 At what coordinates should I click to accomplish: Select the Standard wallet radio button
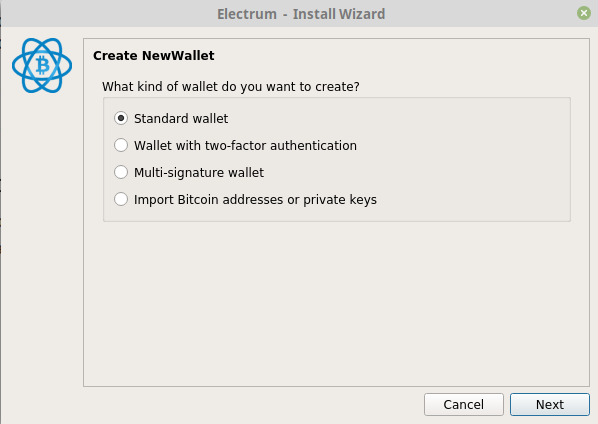121,118
